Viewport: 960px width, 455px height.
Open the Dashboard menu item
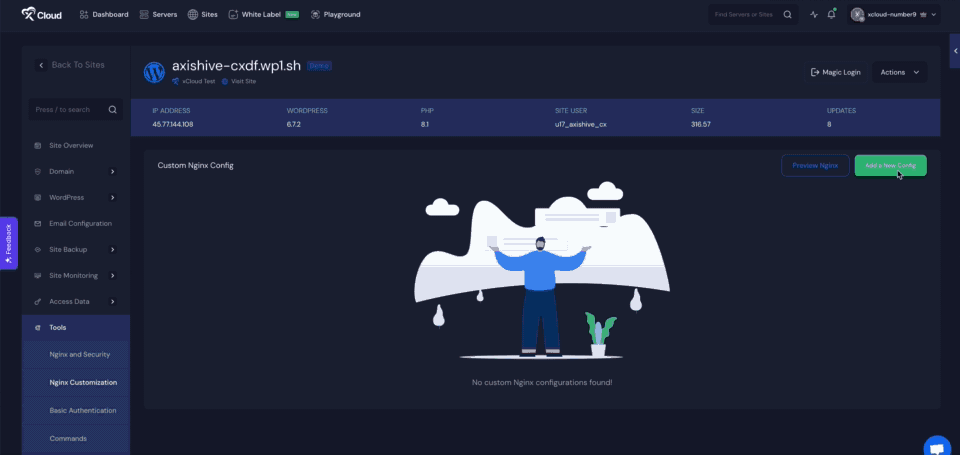coord(104,14)
